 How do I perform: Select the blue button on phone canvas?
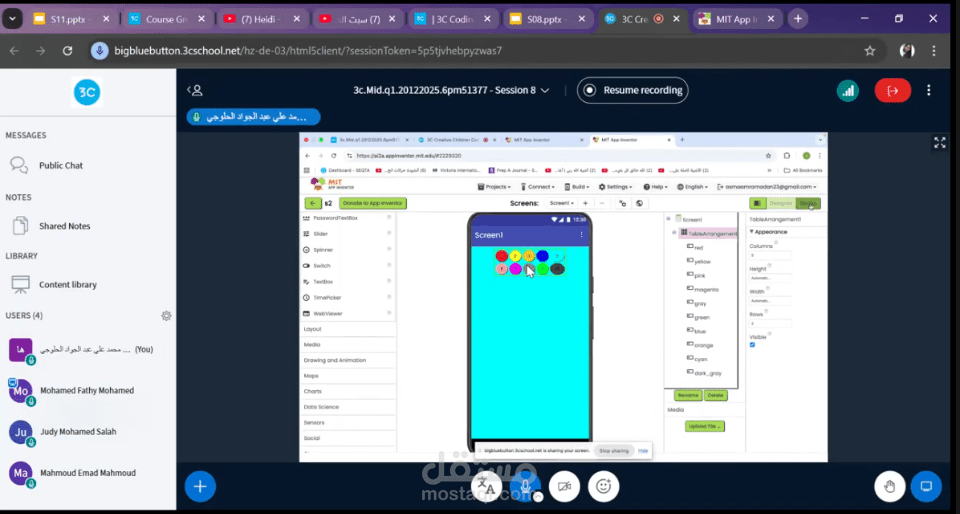[542, 256]
